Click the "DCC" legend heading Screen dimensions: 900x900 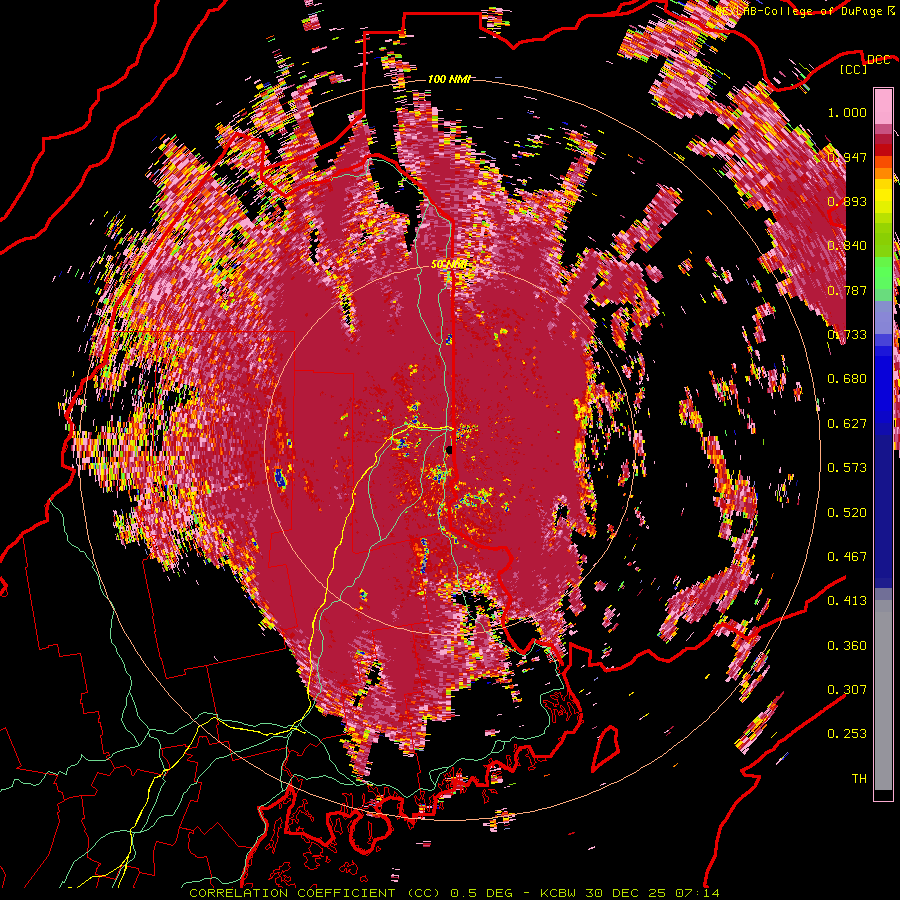878,60
